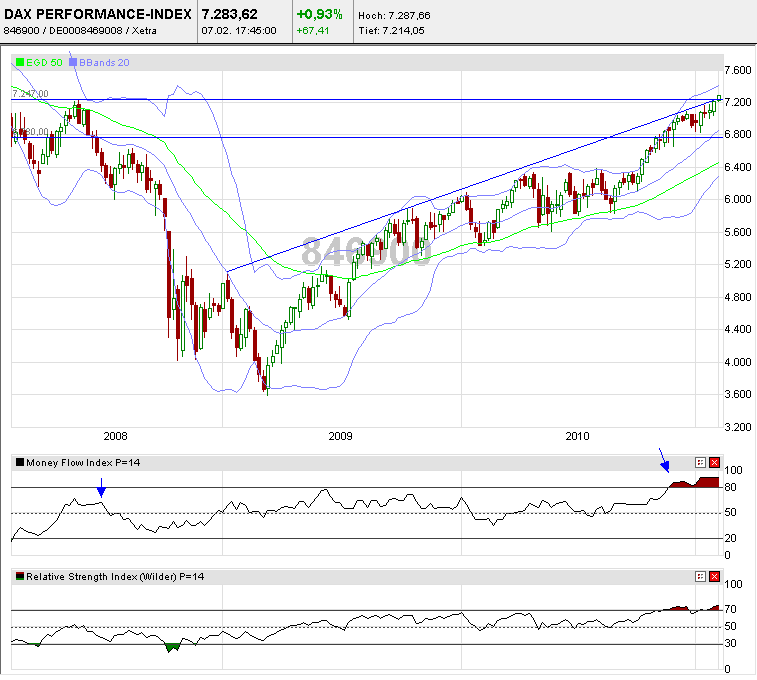Click the 2010 label on time axis
The image size is (757, 680).
click(x=577, y=436)
